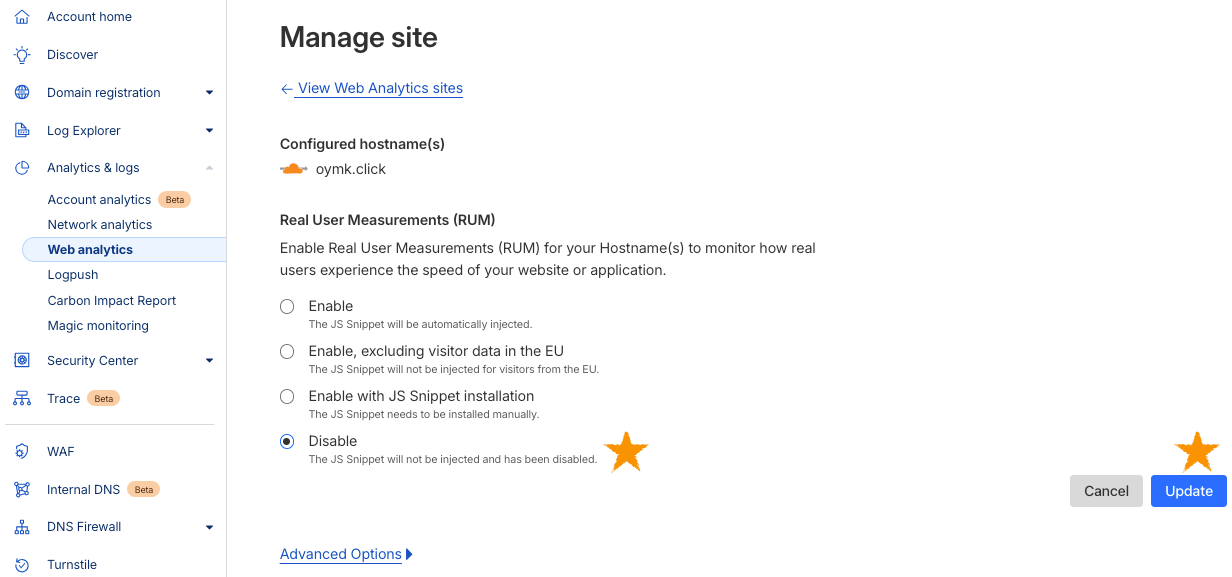This screenshot has height=577, width=1232.
Task: Click the Trace network icon
Action: click(x=22, y=399)
